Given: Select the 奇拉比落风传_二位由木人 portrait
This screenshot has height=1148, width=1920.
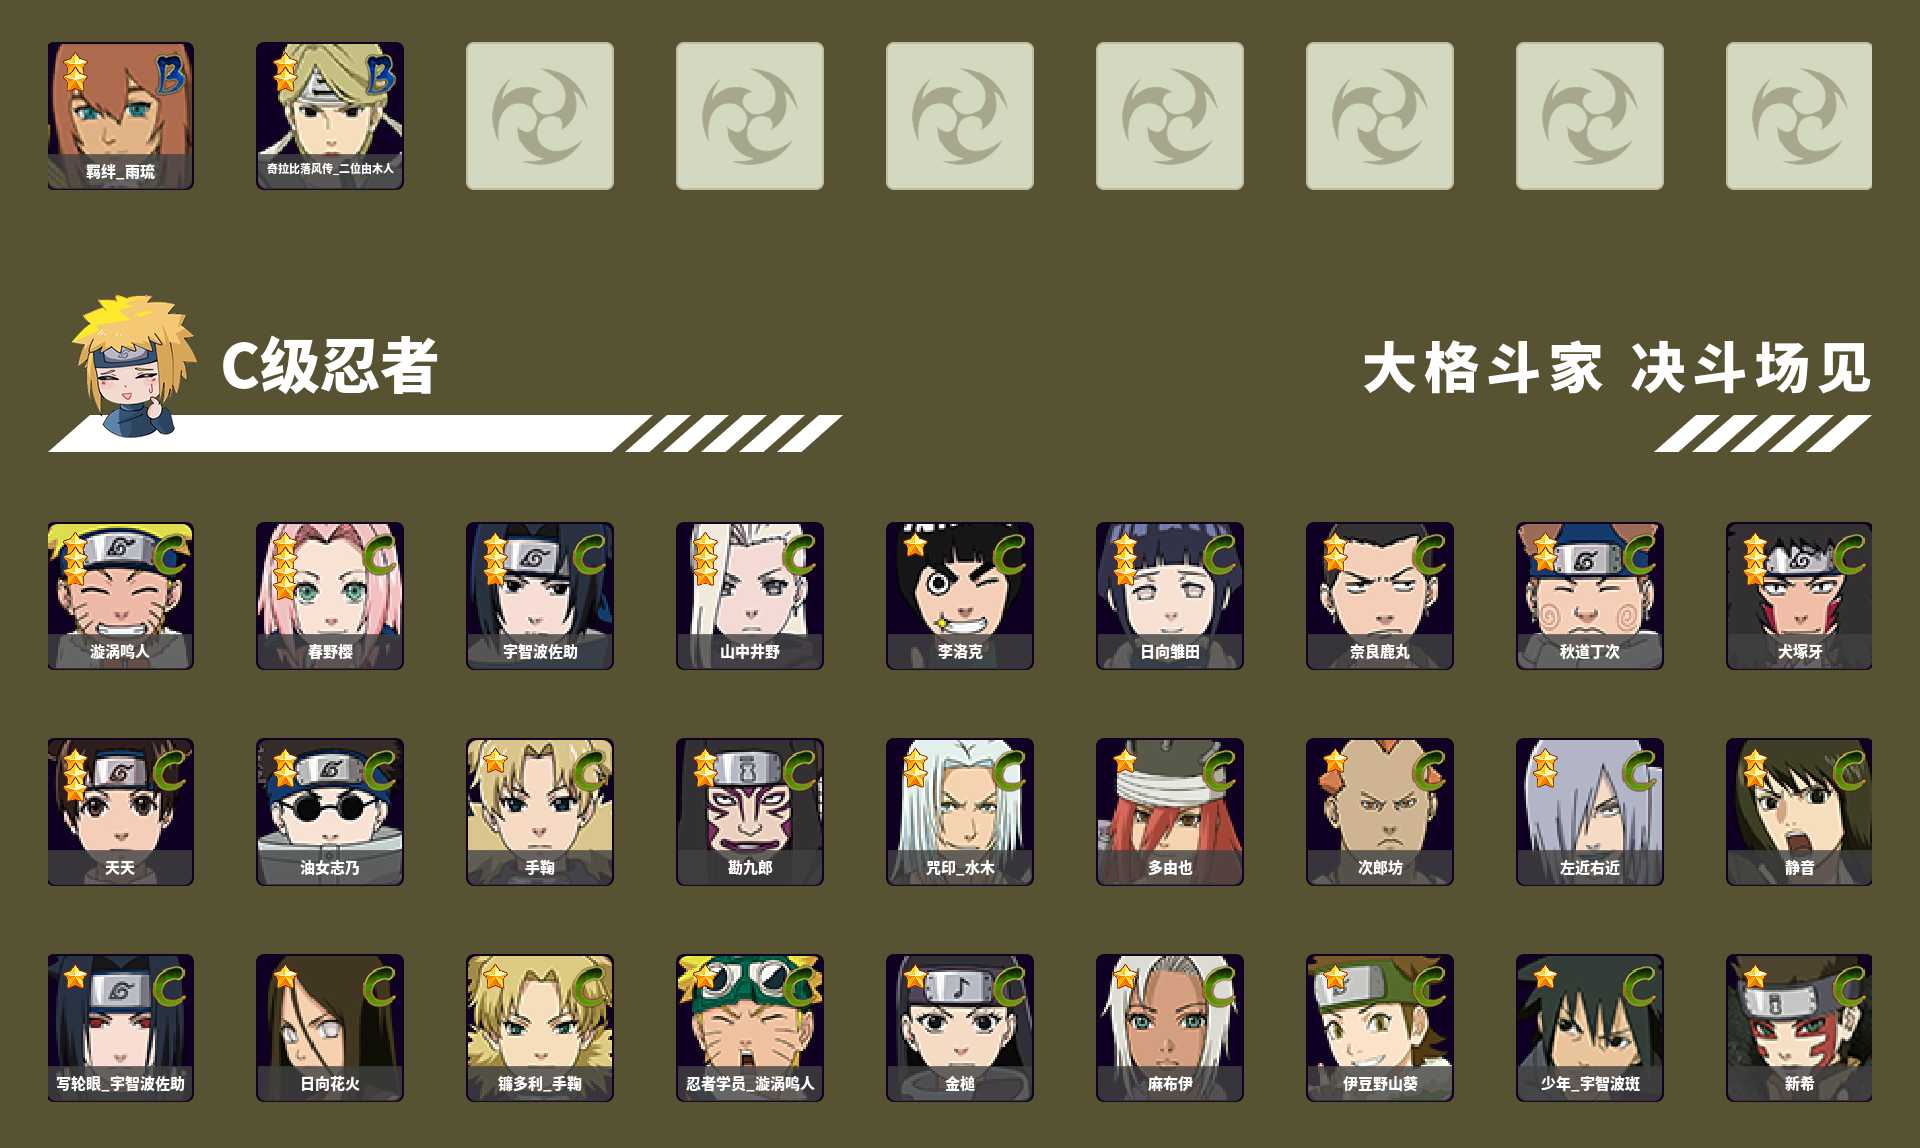Looking at the screenshot, I should tap(330, 115).
